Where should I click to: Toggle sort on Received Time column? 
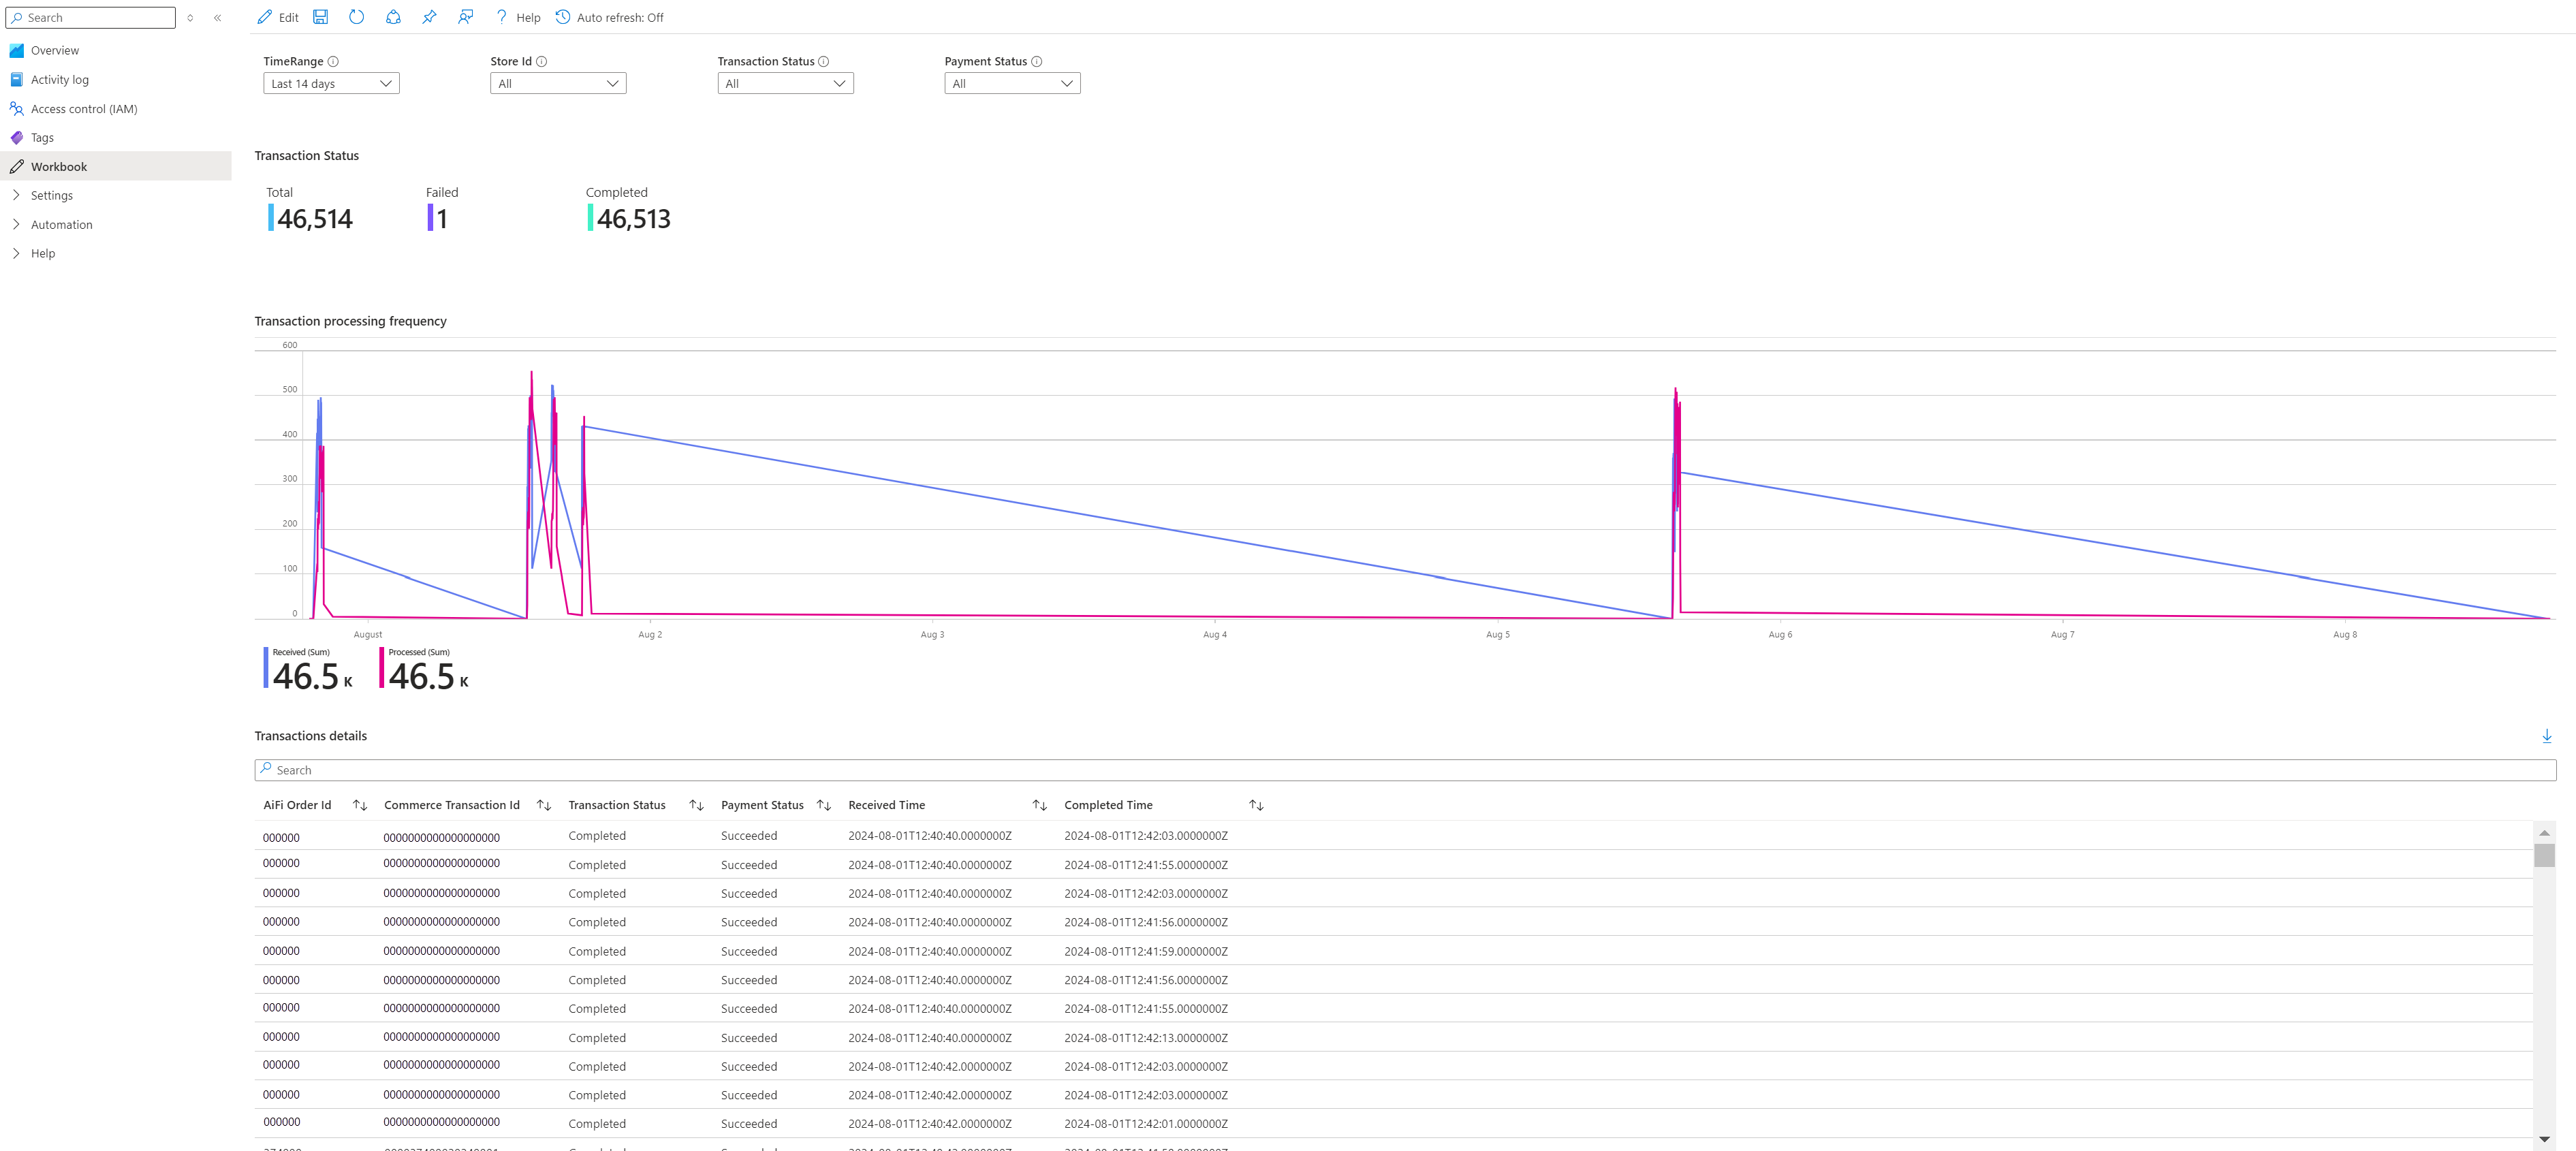(x=1040, y=805)
